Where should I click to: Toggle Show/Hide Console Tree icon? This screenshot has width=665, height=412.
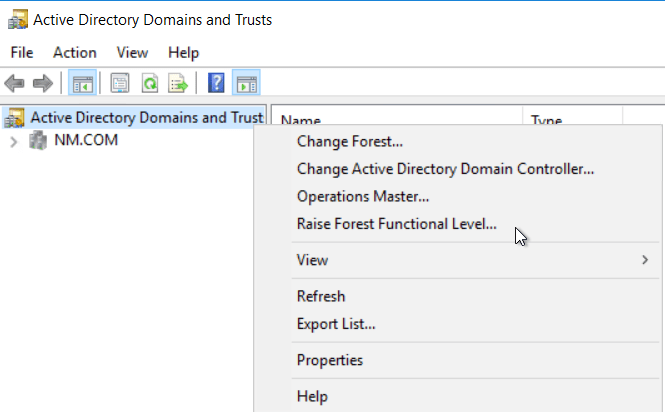click(83, 83)
